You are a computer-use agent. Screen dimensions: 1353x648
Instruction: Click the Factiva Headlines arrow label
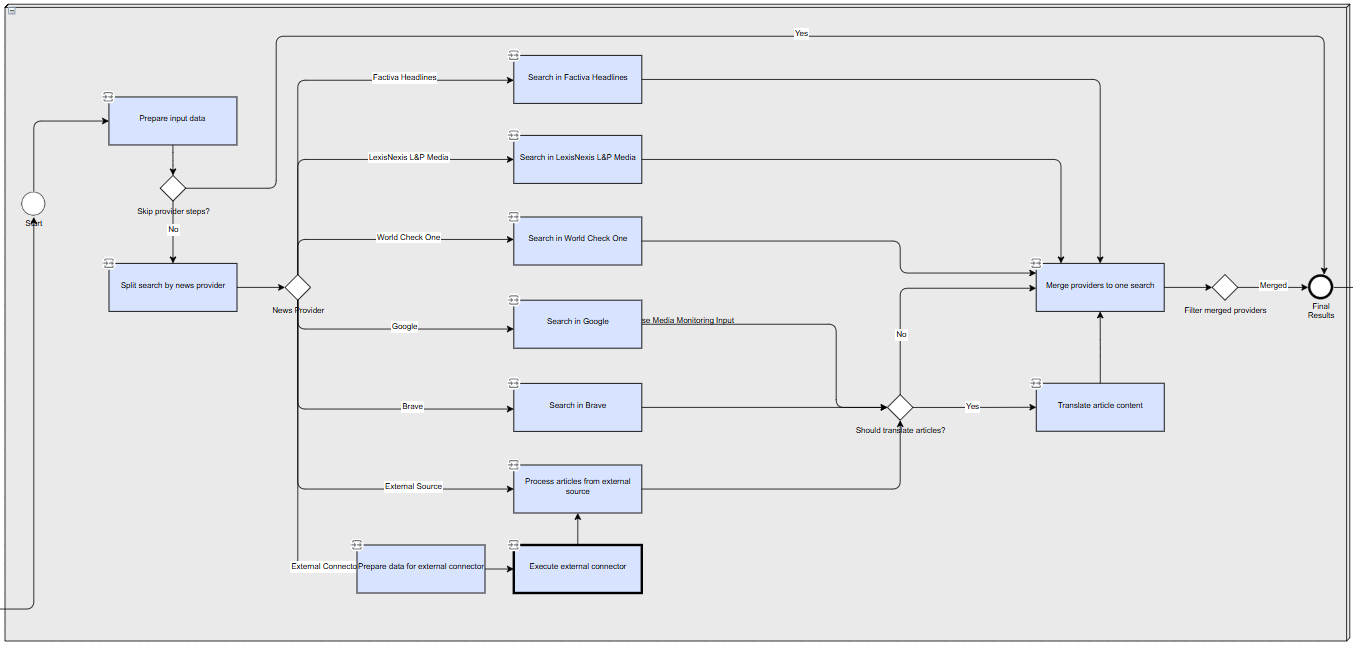click(x=404, y=77)
